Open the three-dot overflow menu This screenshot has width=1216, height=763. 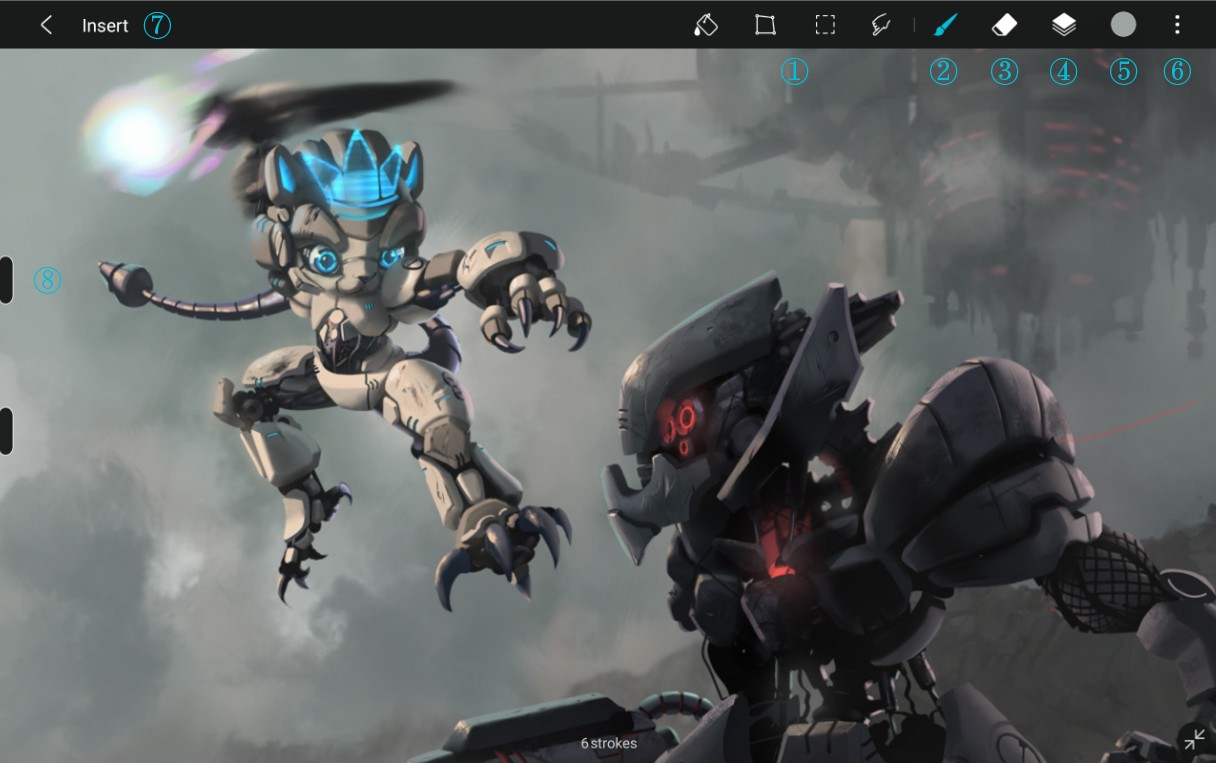[x=1177, y=25]
